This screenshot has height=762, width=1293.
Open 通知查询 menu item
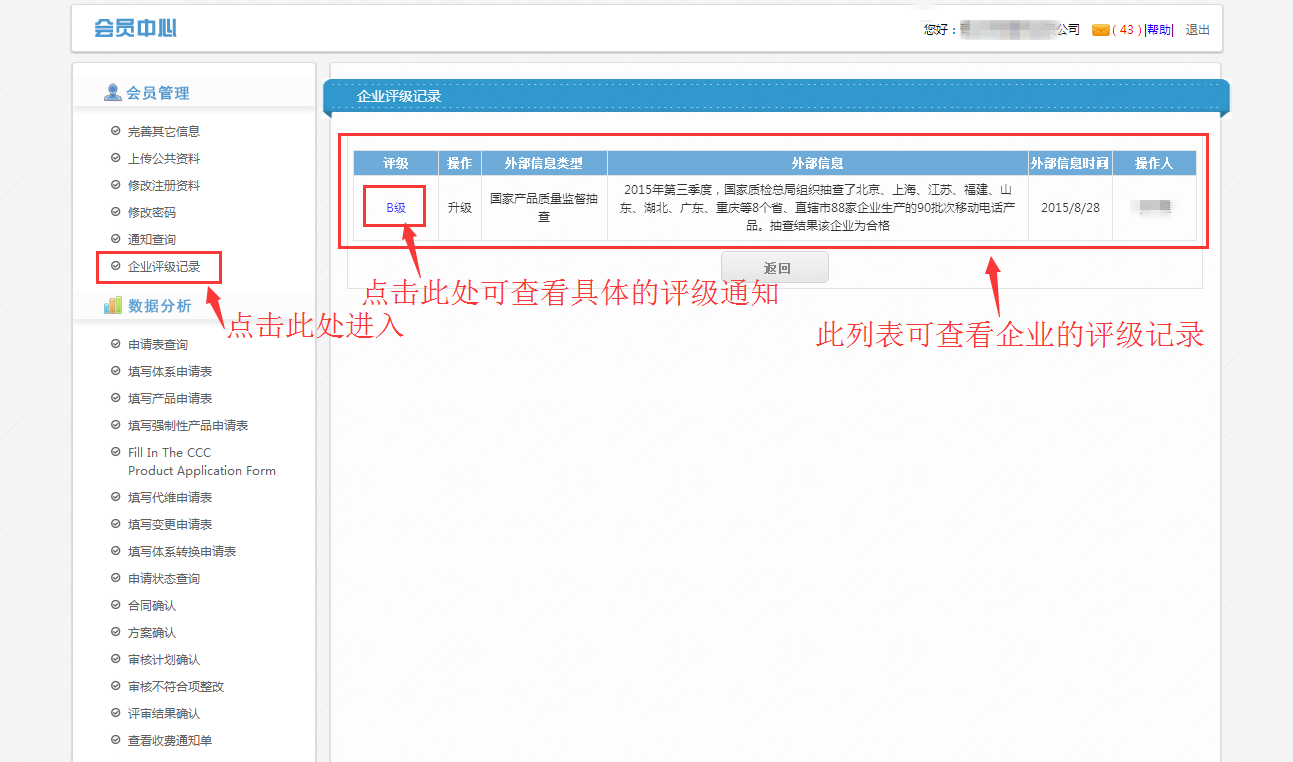click(x=152, y=239)
